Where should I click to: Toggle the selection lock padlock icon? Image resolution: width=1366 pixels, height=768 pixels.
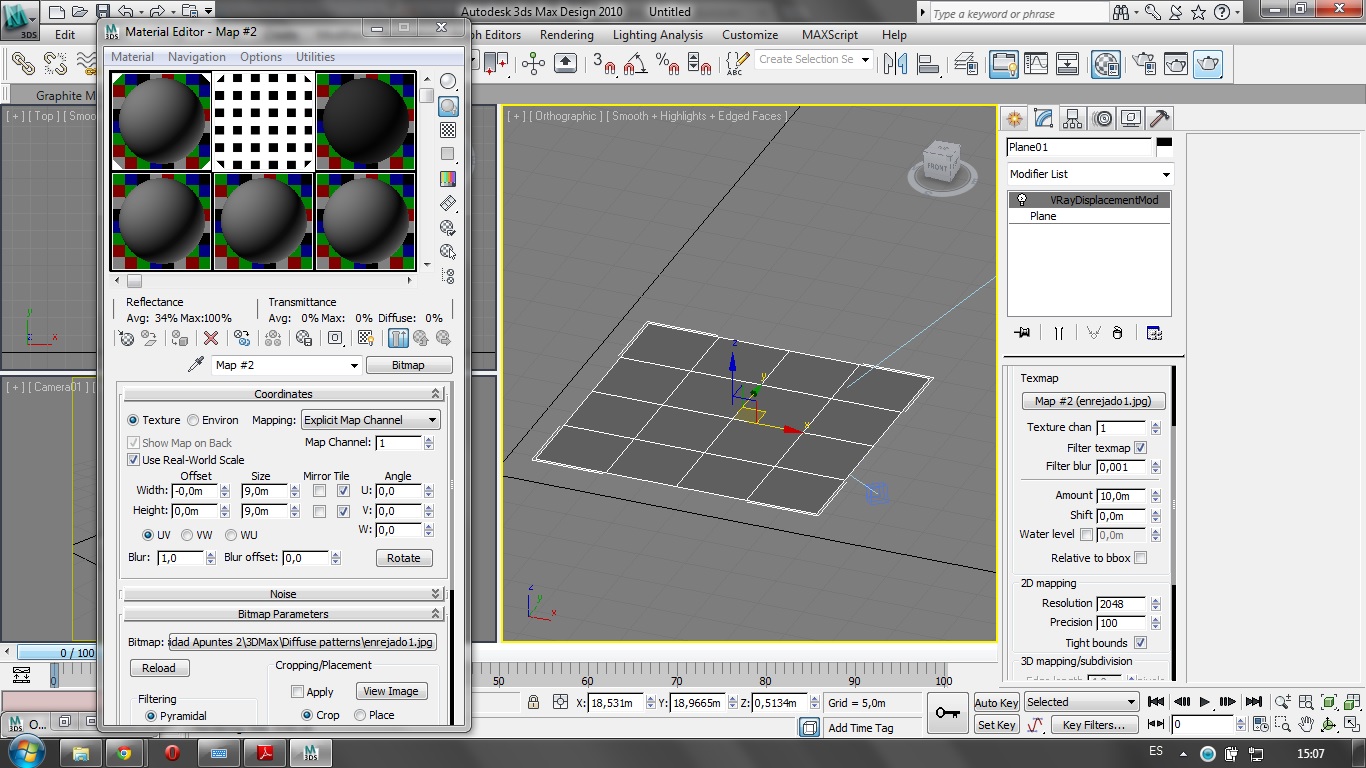pos(534,703)
